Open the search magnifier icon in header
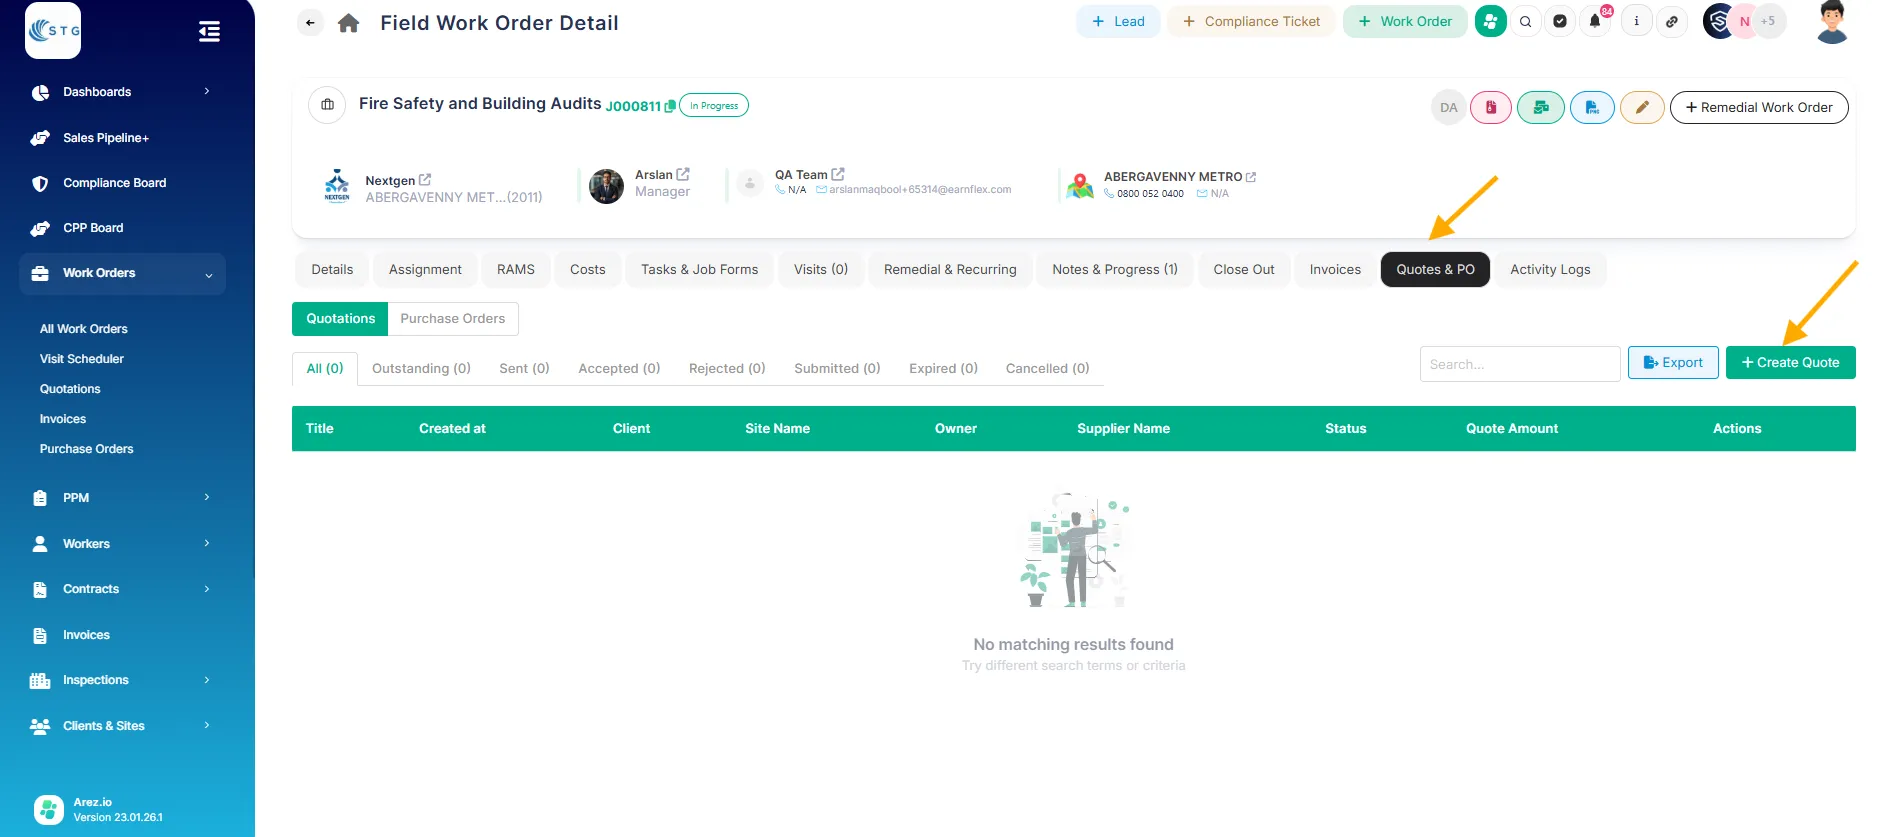 (1525, 21)
